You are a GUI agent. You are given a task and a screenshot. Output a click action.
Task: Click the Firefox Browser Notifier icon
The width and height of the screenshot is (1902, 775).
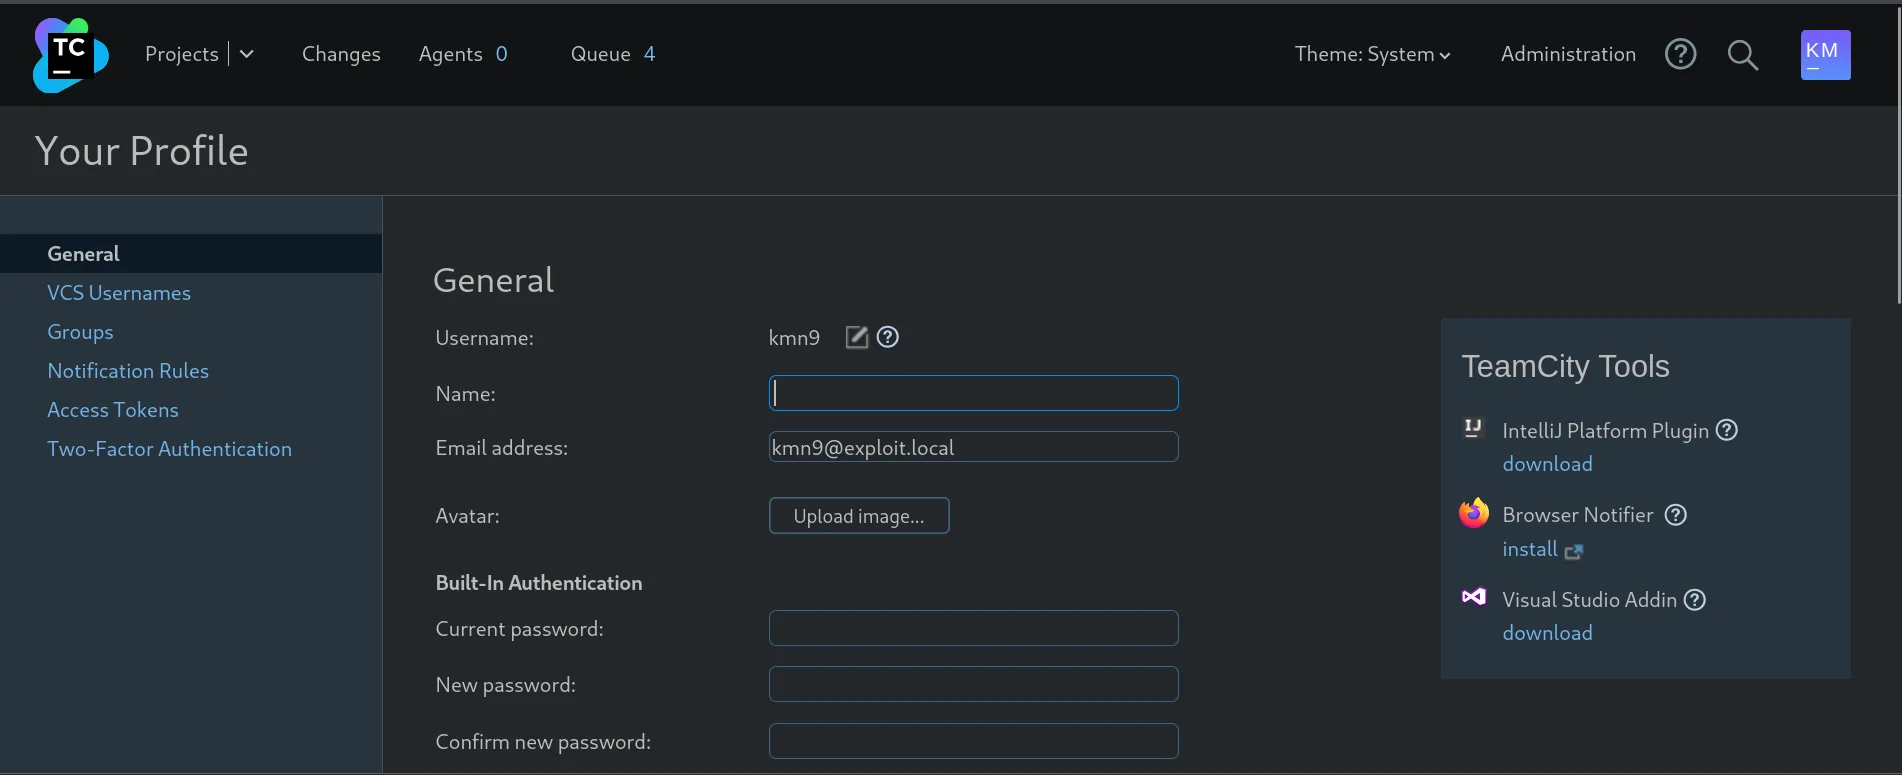coord(1474,513)
